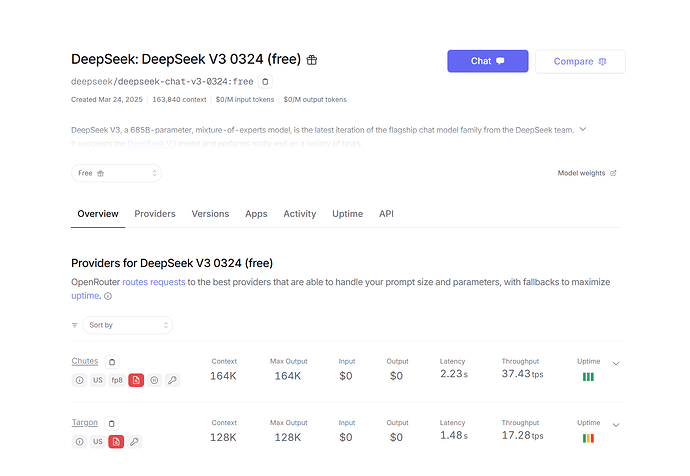Click the red data policy icon for Chutes
Viewport: 690px width, 476px height.
pyautogui.click(x=136, y=380)
